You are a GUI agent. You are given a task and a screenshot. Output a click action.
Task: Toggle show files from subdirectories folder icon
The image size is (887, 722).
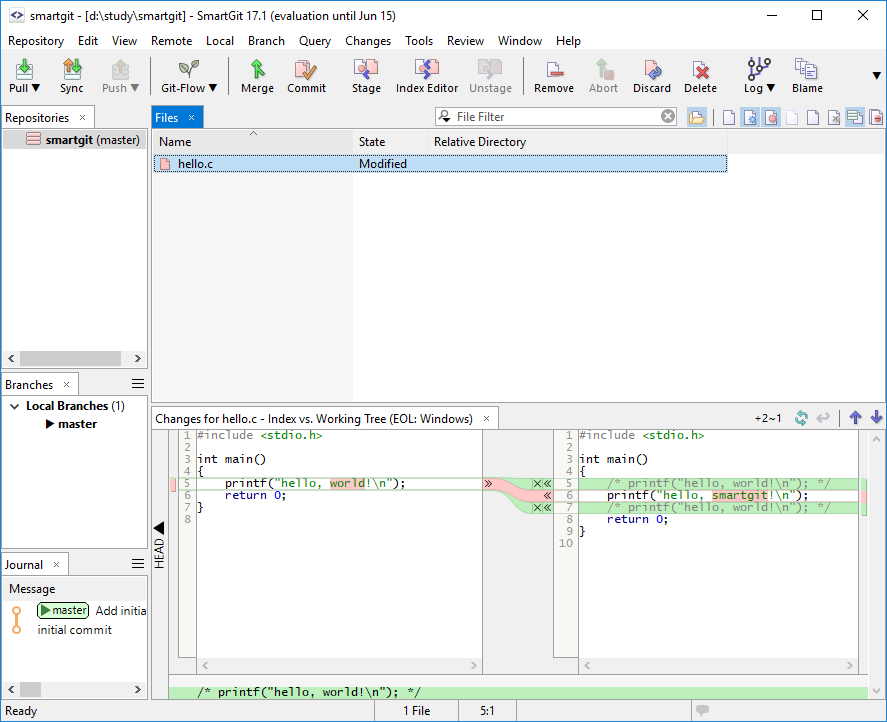[697, 117]
